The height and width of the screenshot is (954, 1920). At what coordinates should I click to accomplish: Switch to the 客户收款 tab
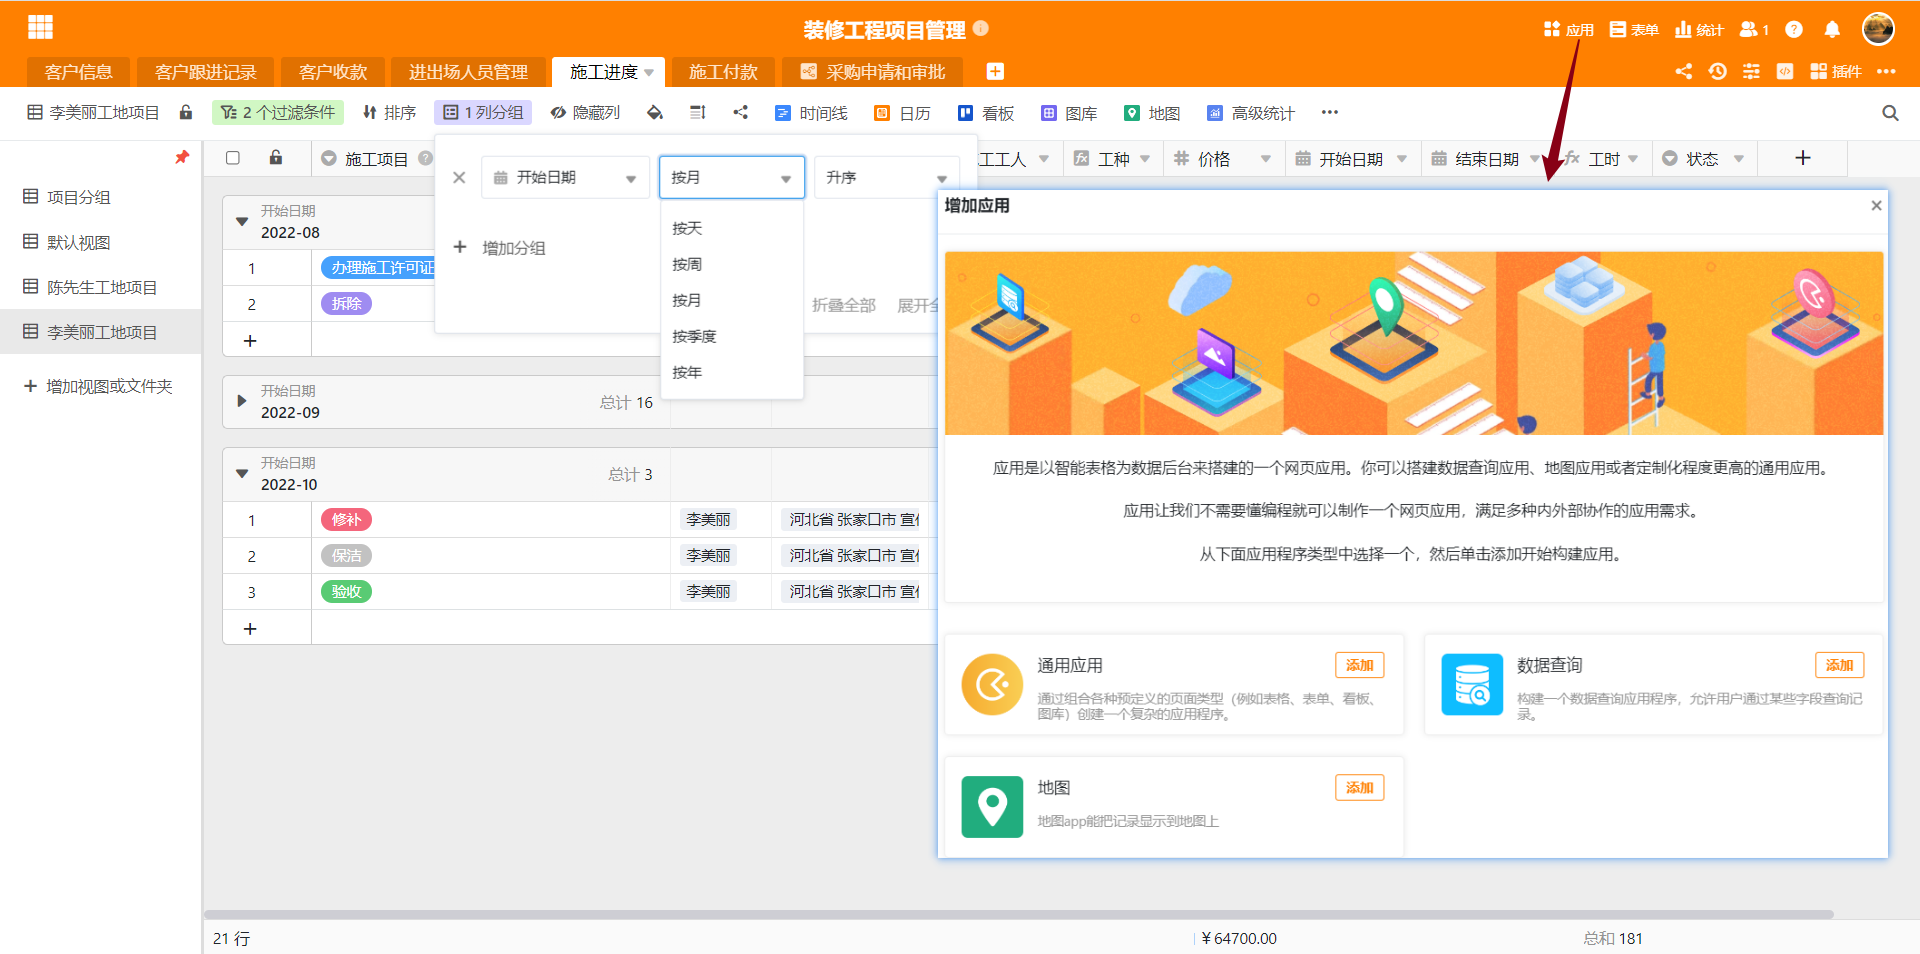[332, 71]
